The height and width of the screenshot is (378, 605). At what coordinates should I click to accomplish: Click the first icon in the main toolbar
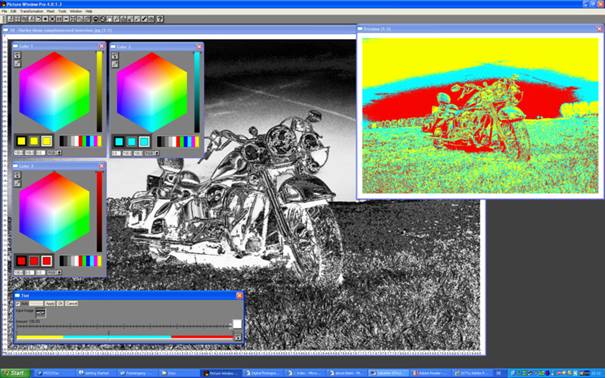(x=10, y=19)
